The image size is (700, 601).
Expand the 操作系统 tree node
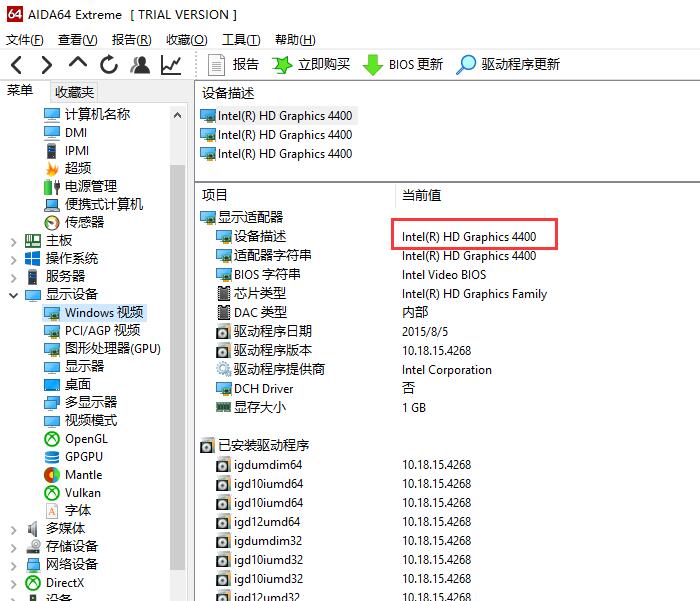click(13, 260)
